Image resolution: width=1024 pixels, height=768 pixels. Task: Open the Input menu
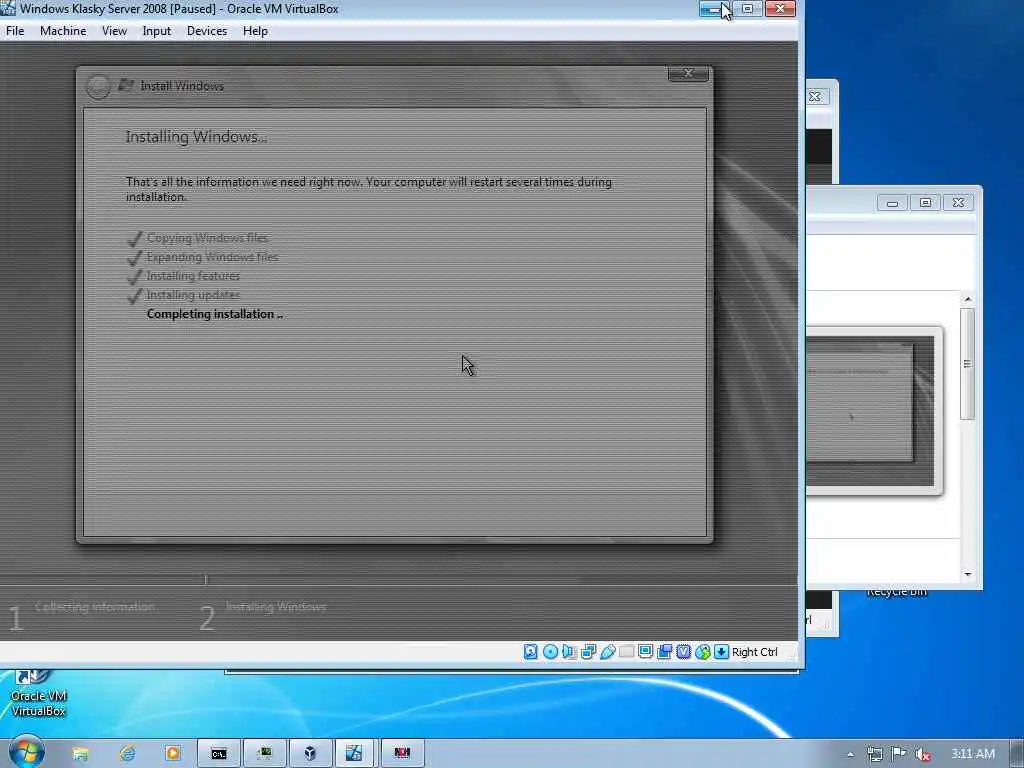click(x=157, y=31)
